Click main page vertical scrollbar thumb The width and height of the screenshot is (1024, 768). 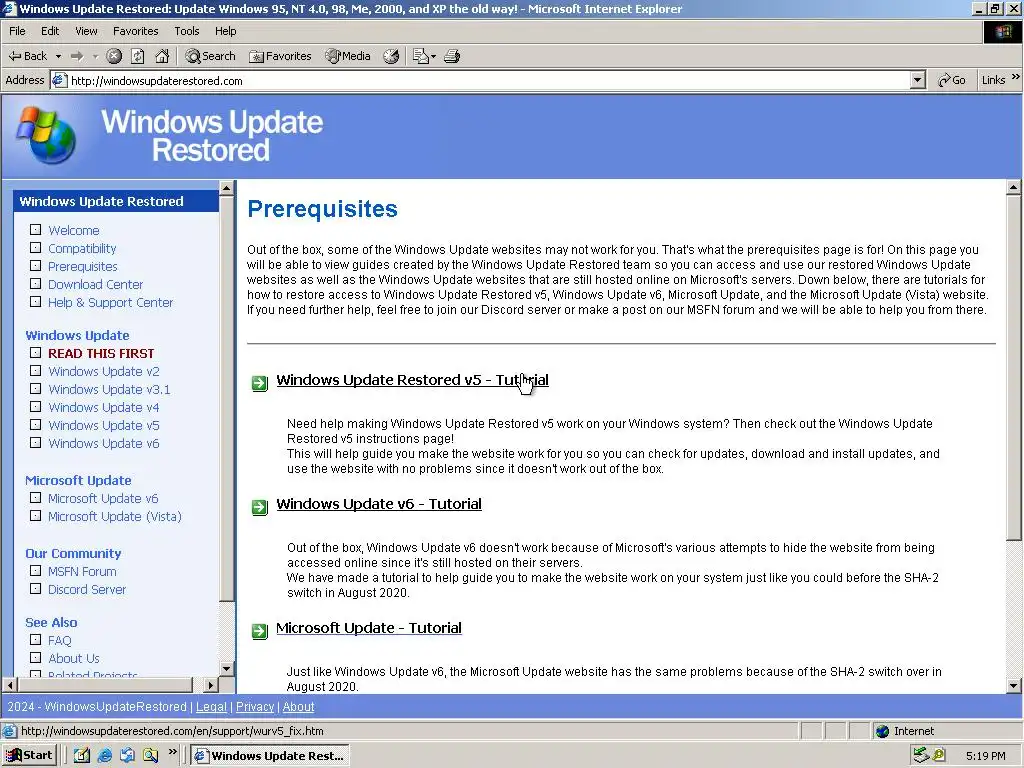(x=1014, y=368)
